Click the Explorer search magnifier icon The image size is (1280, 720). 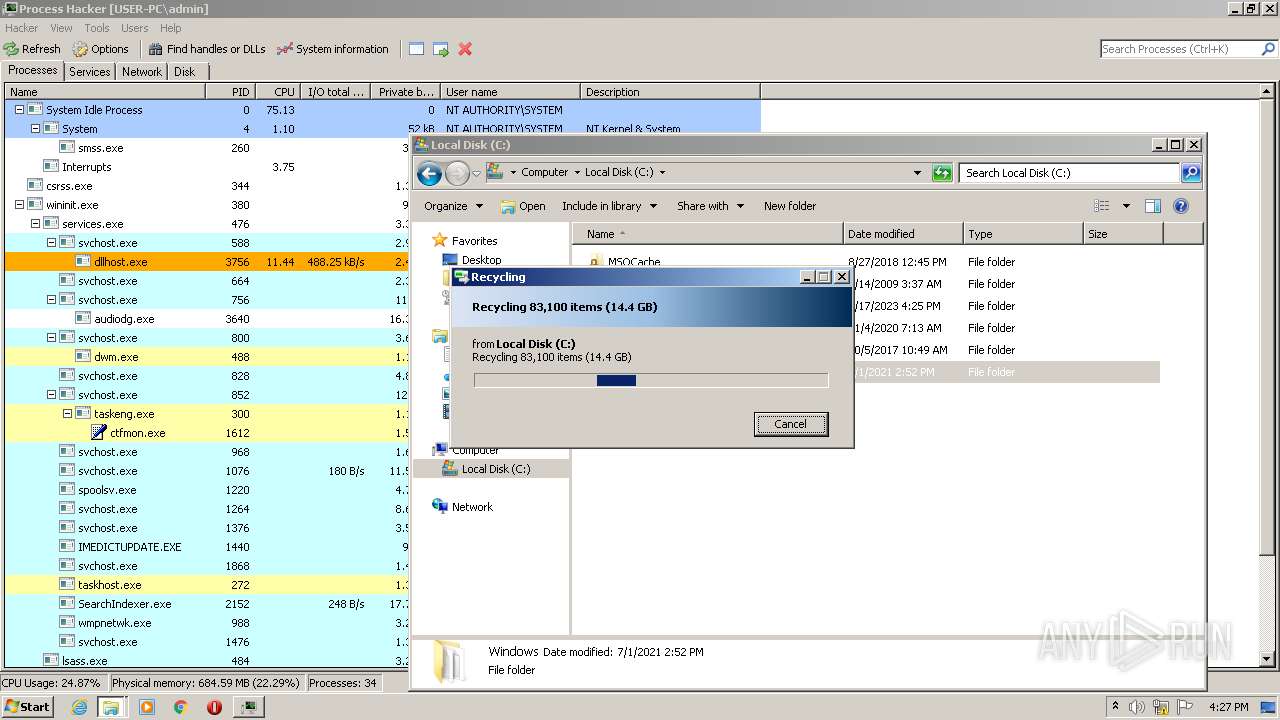tap(1190, 173)
